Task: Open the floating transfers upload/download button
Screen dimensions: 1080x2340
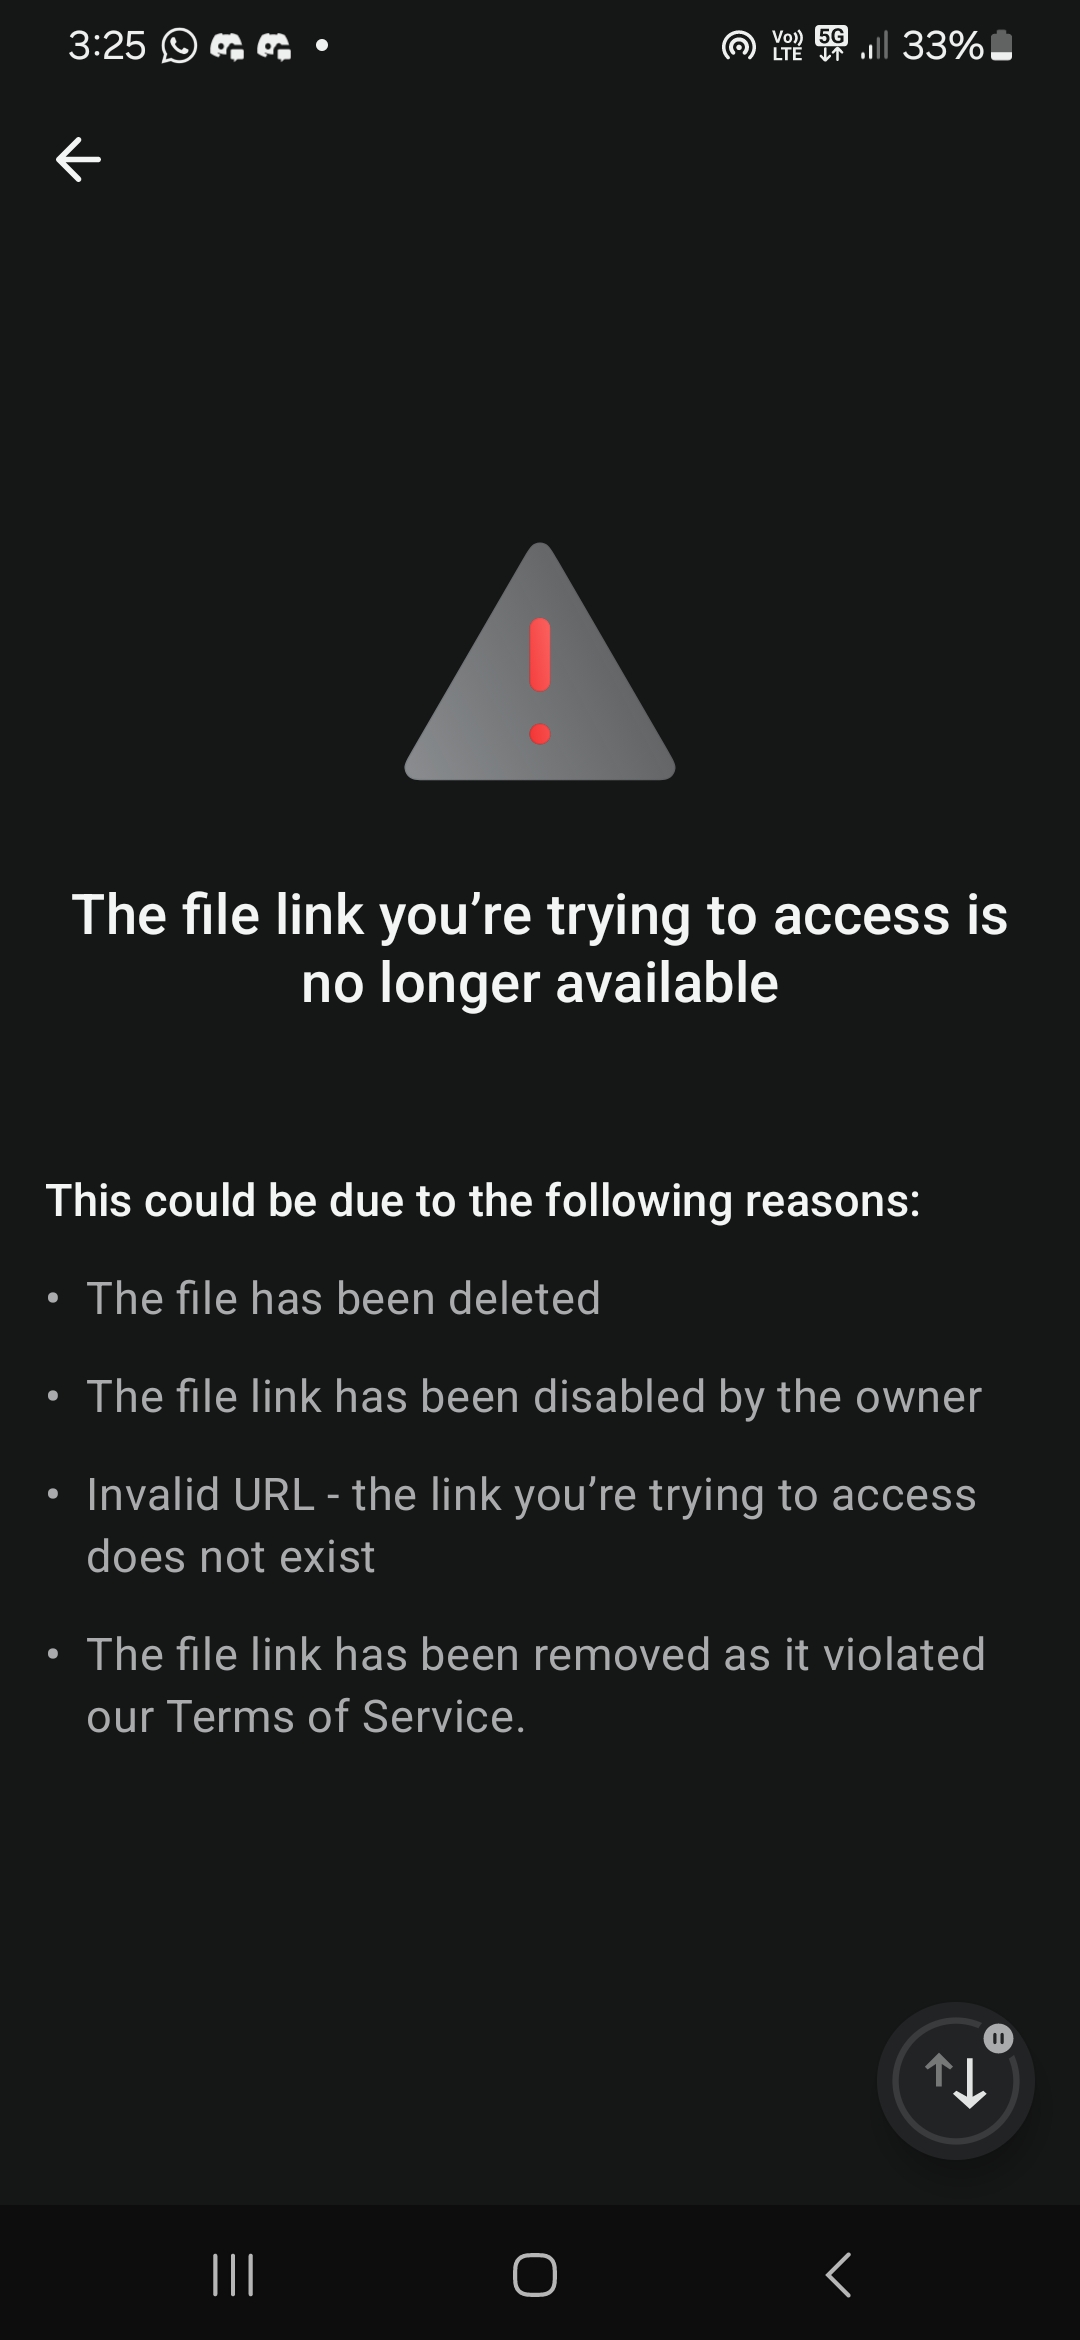Action: click(955, 2080)
